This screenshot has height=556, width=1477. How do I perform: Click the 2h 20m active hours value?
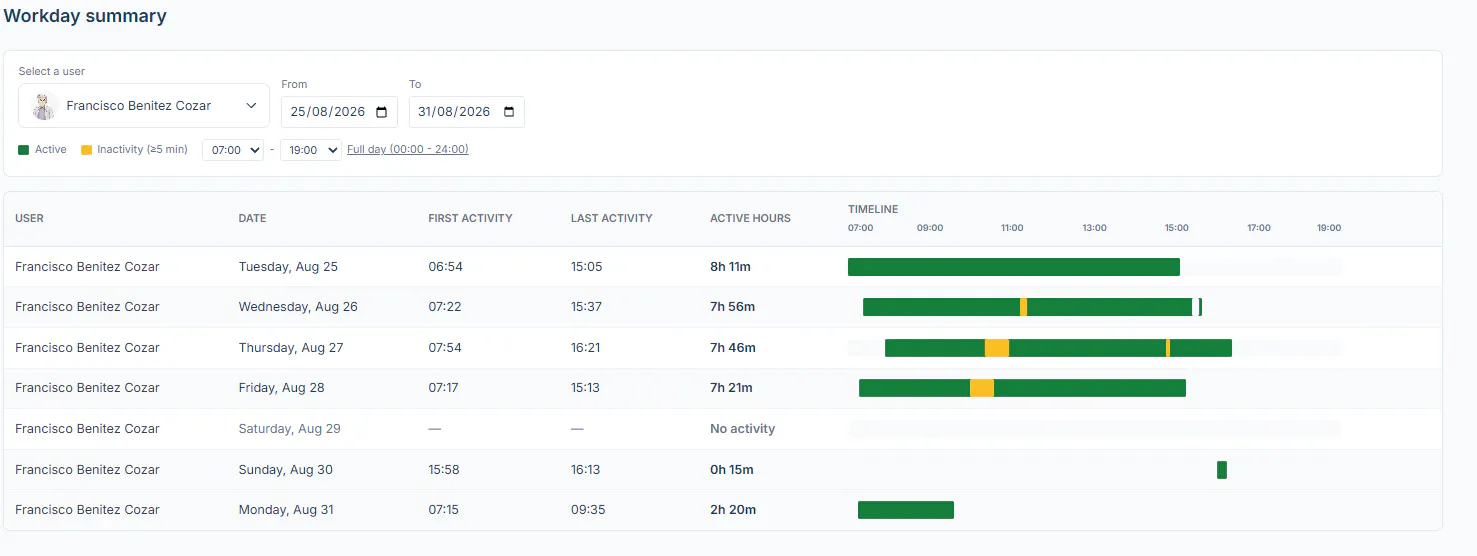tap(733, 510)
